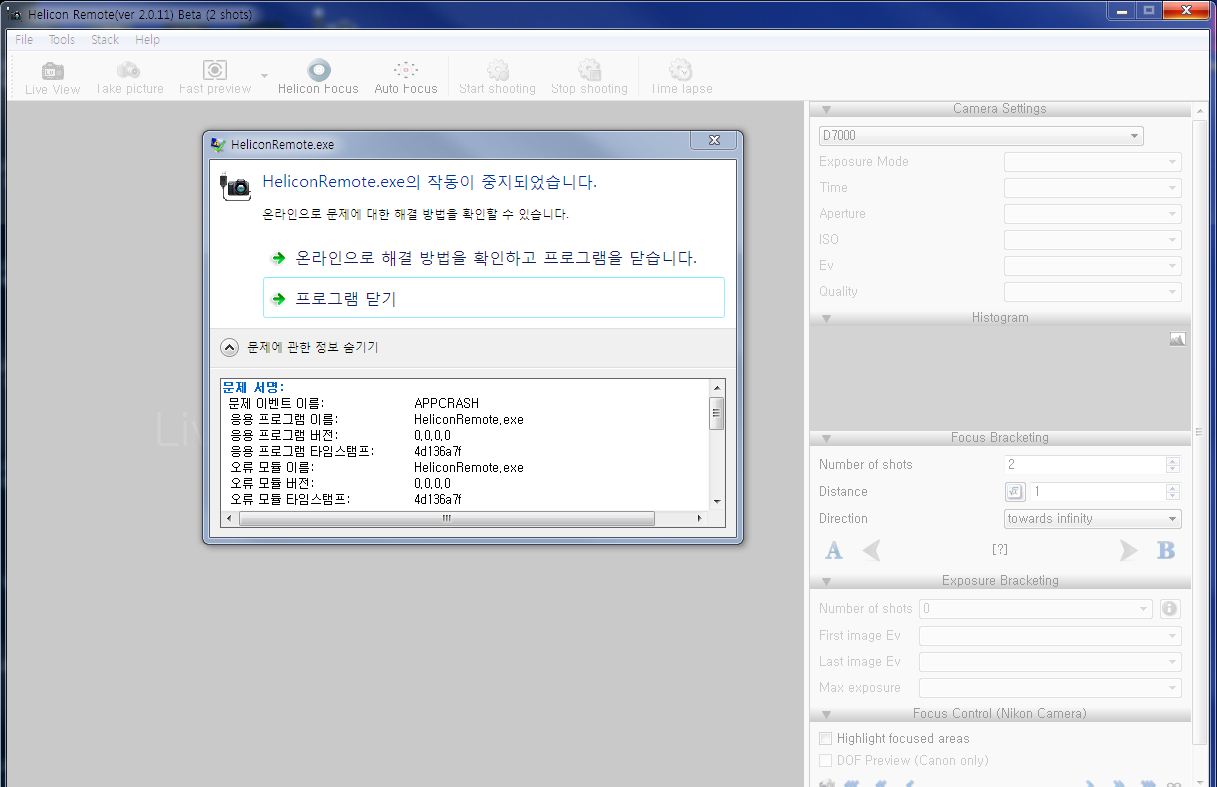Click the right focus arrow beside B
Image resolution: width=1217 pixels, height=787 pixels.
[1128, 550]
